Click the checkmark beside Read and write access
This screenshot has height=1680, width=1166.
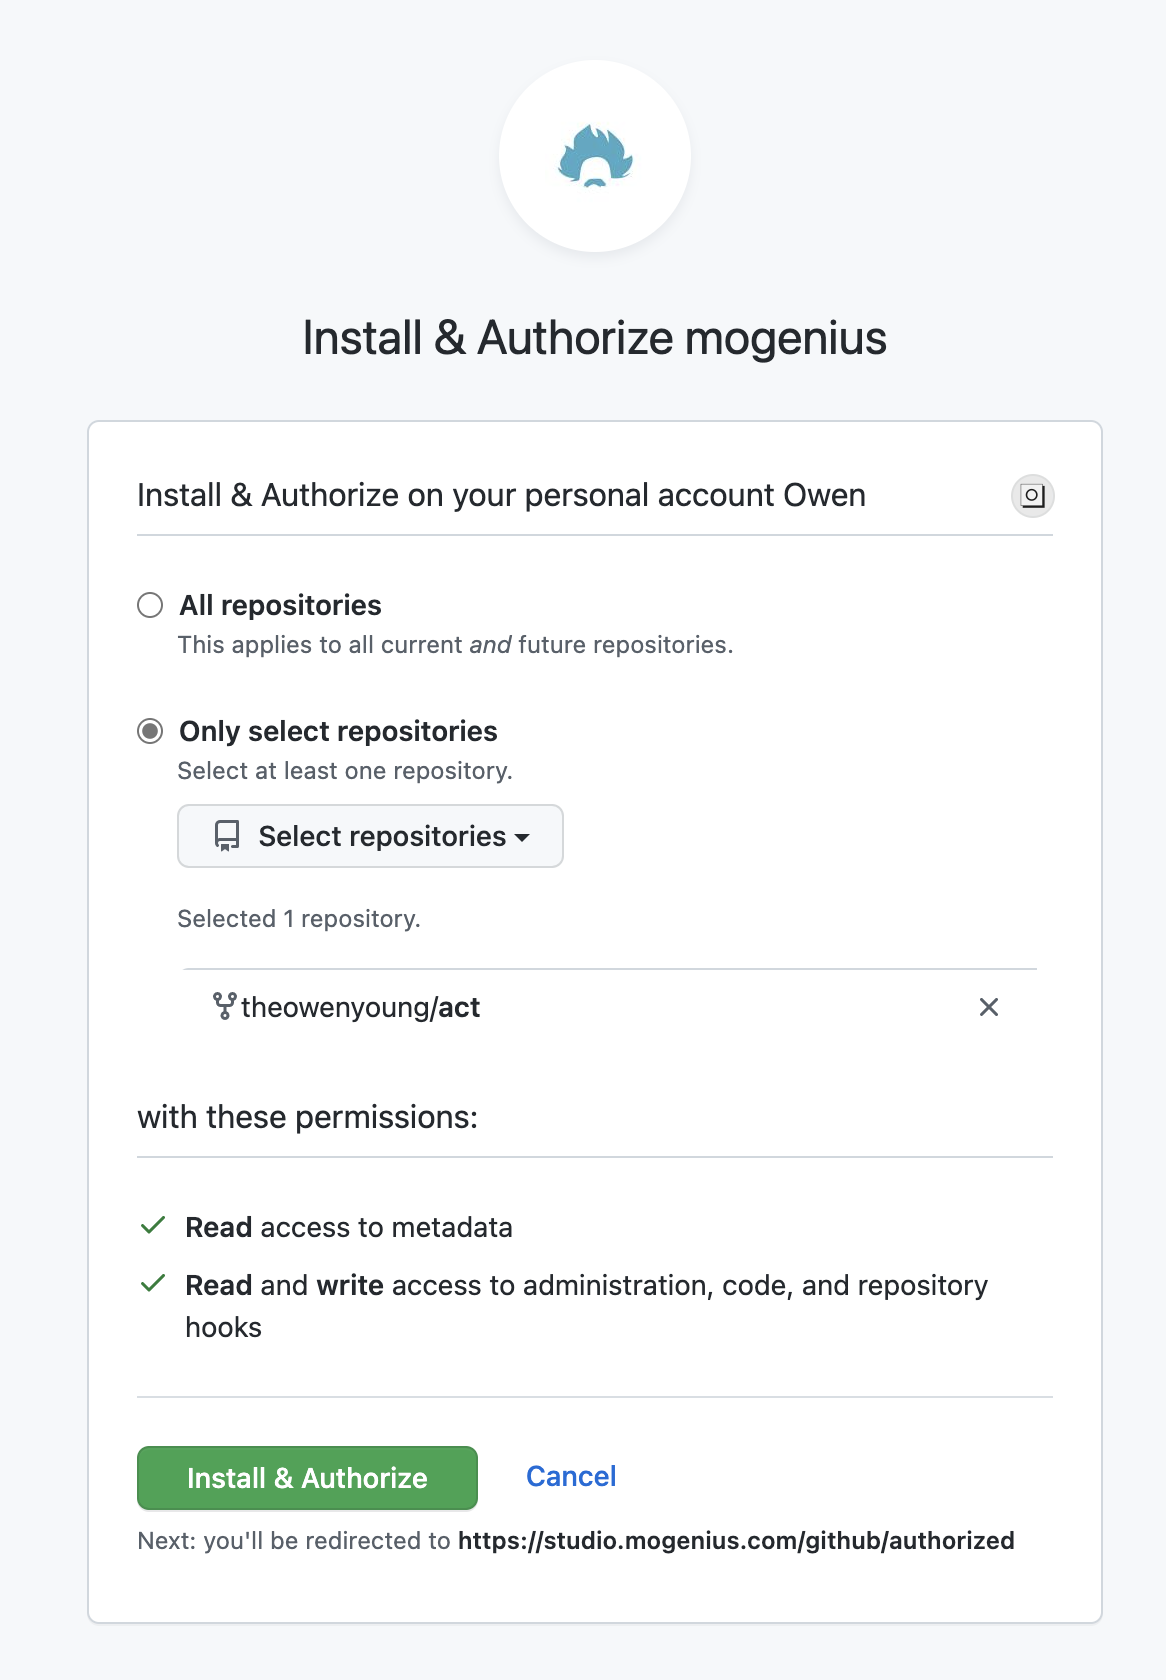(153, 1284)
